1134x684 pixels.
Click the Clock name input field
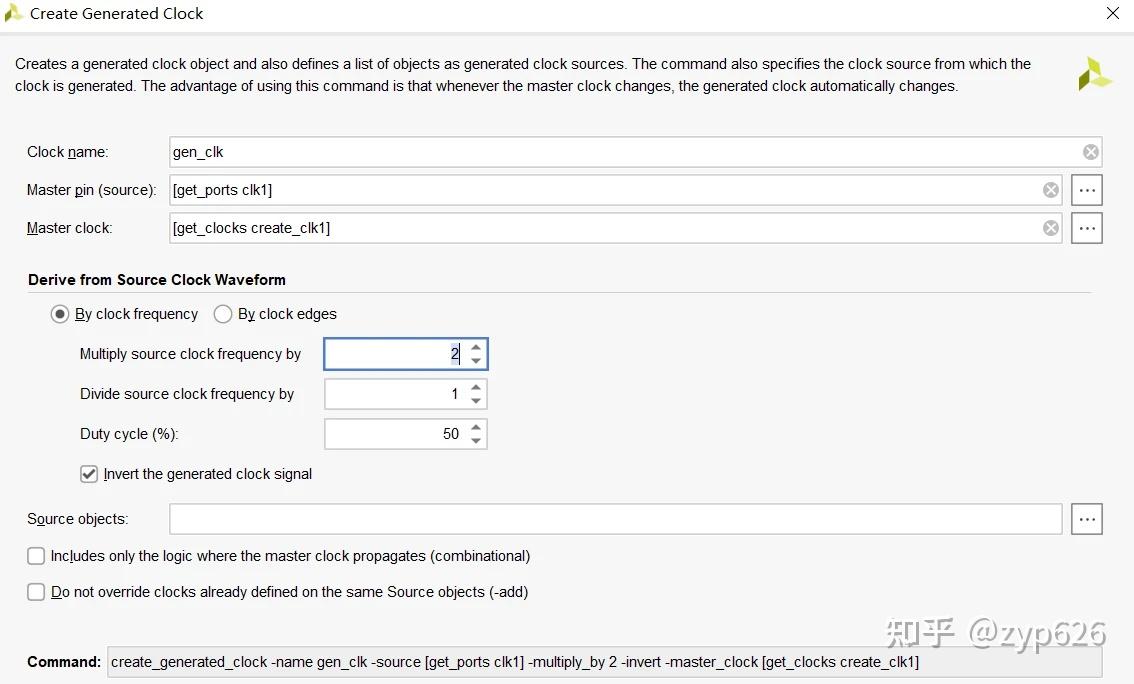620,152
